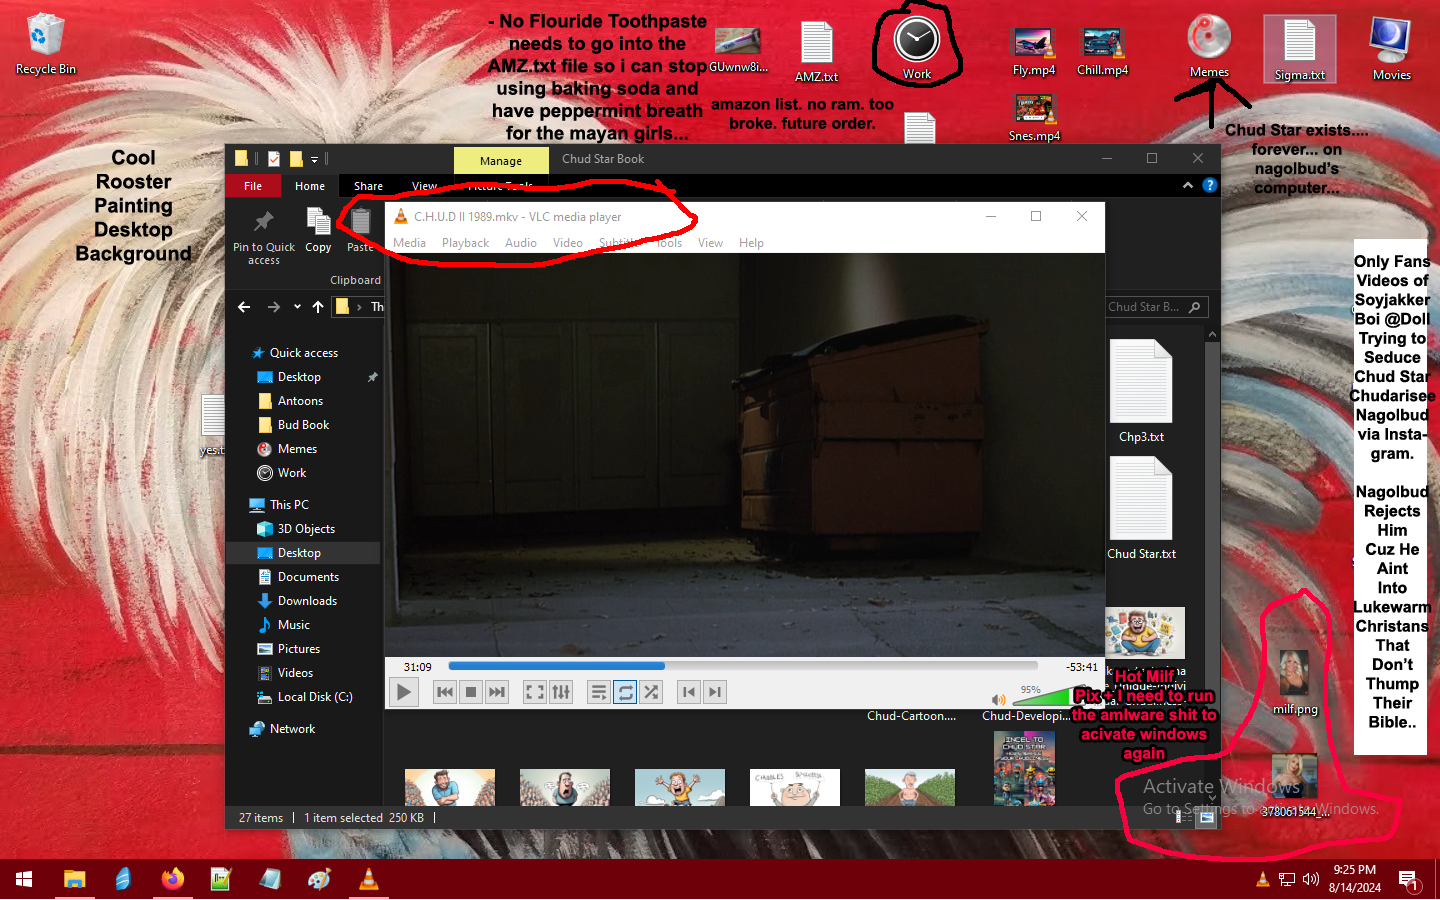Open 3D Objects in sidebar

pos(306,529)
